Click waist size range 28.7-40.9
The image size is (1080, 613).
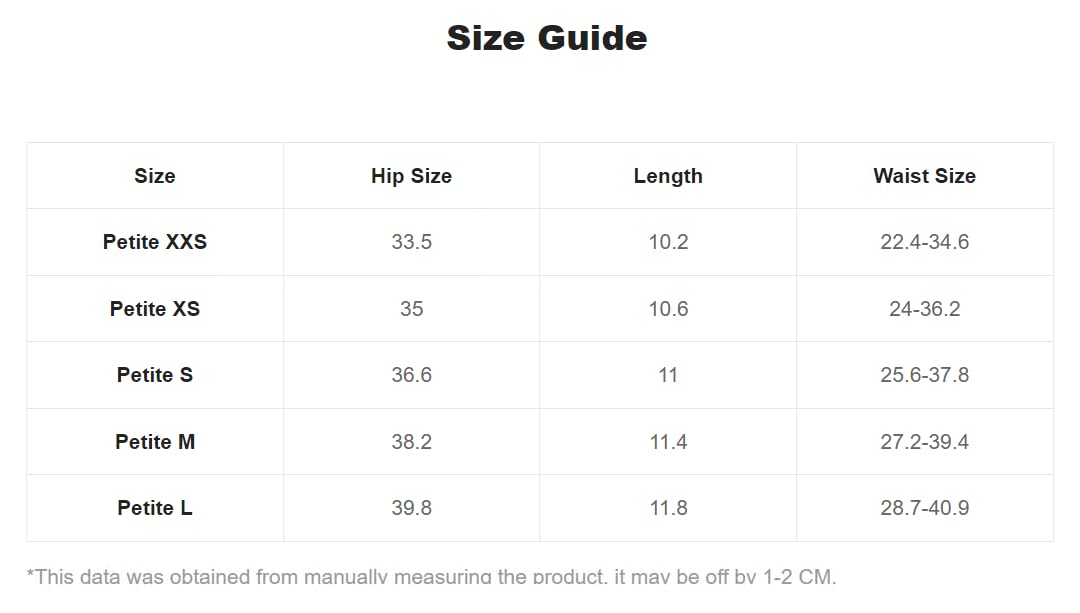pos(924,508)
